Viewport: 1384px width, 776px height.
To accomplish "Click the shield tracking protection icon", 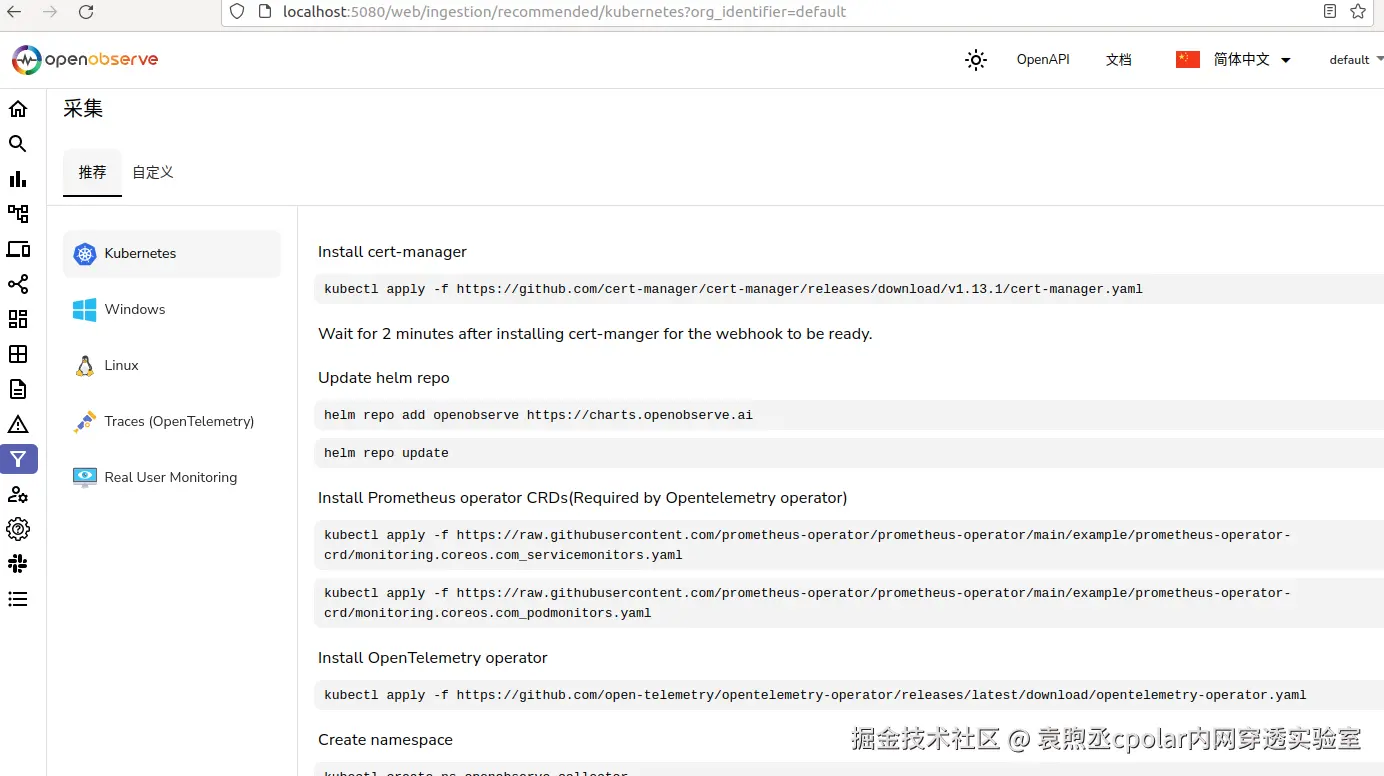I will 237,12.
